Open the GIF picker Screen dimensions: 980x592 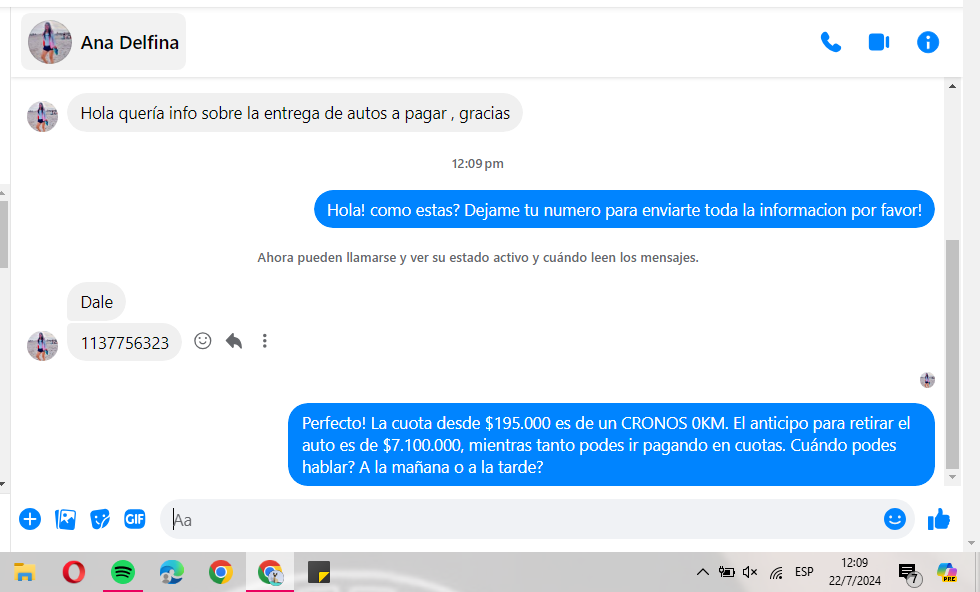point(135,519)
